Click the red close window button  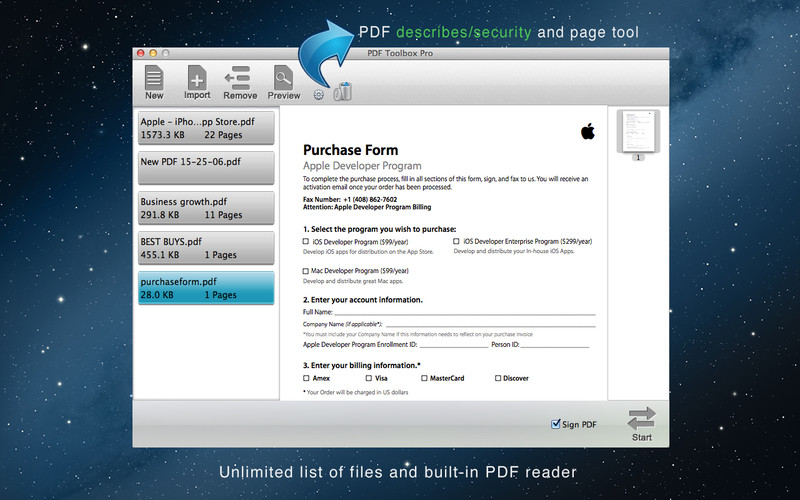141,53
